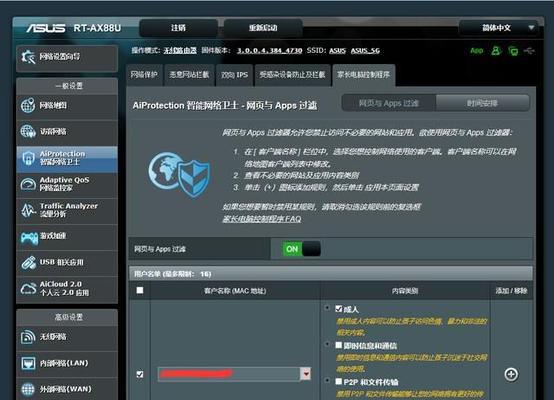554x400 pixels.
Task: Switch to the 网络保护 tab
Action: point(144,75)
